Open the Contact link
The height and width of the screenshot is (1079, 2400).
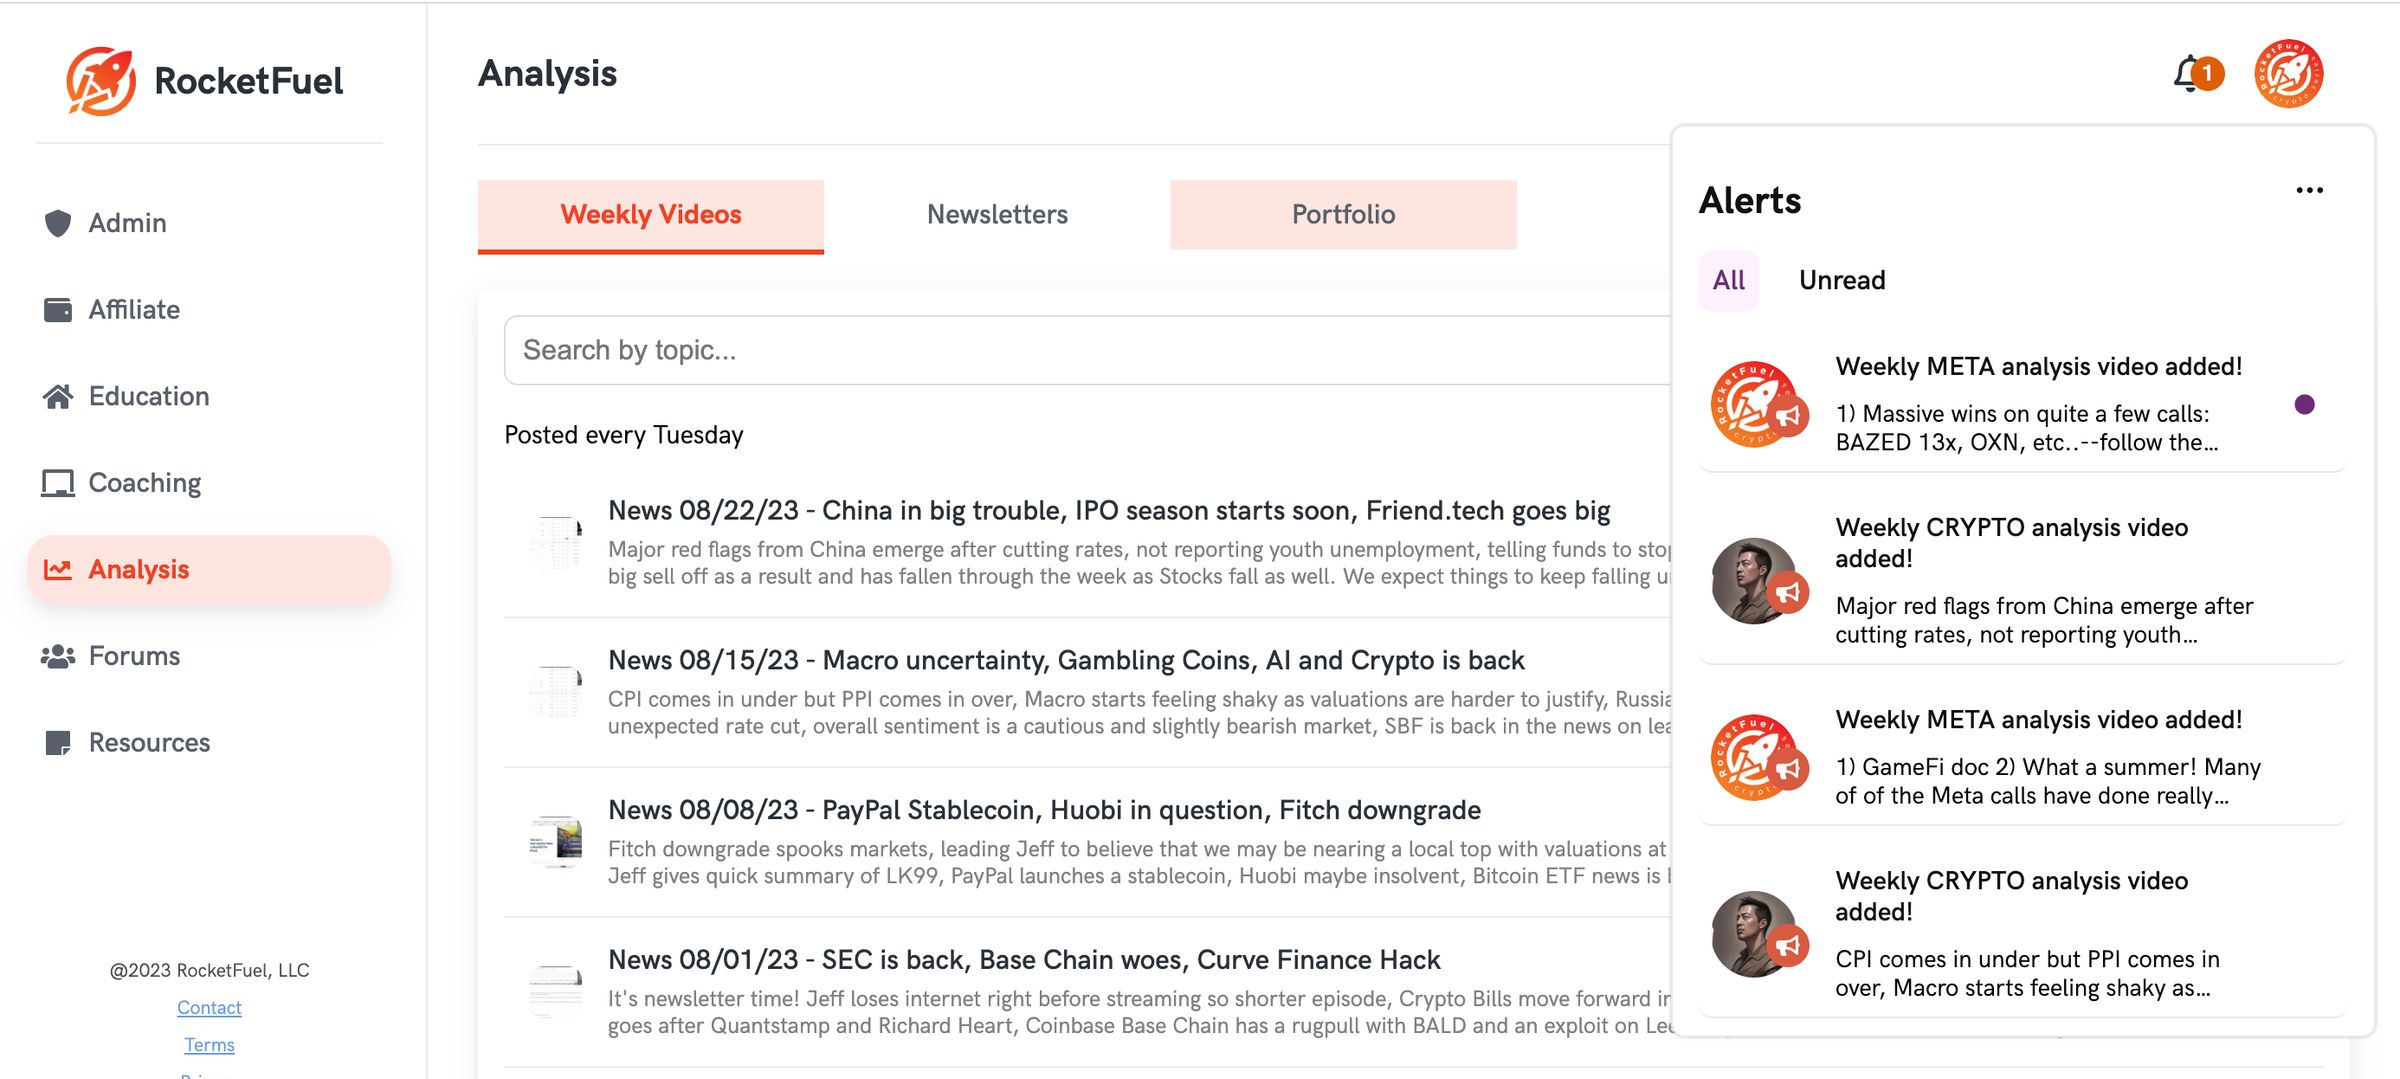209,1007
